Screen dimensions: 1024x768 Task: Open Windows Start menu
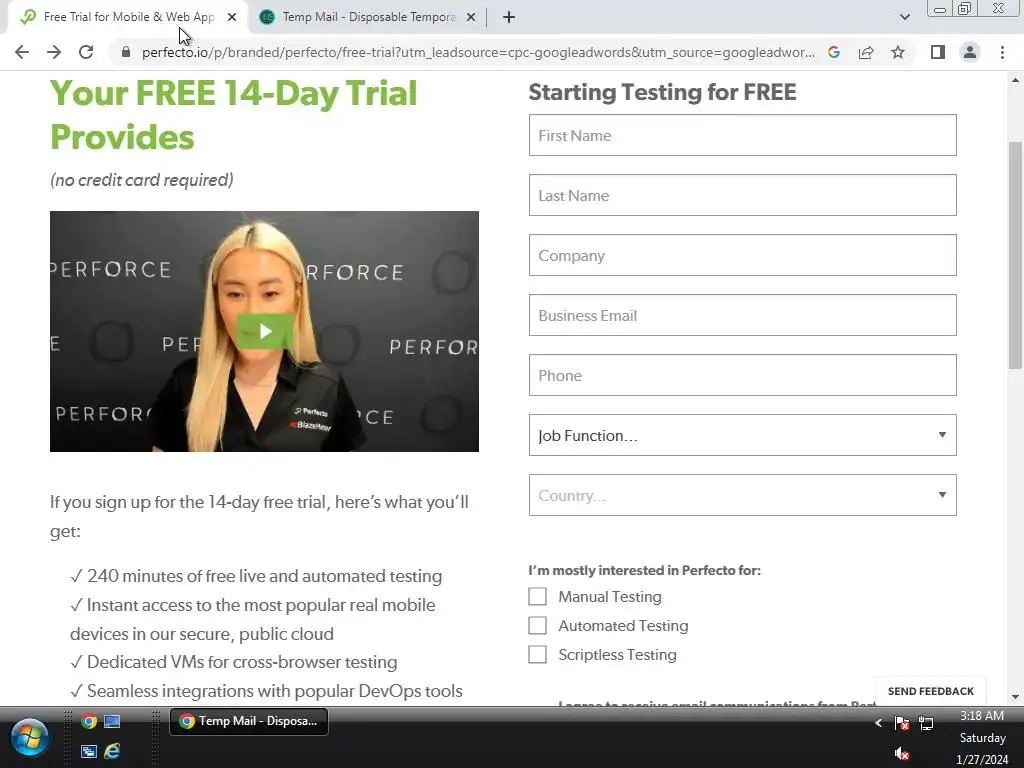(29, 738)
